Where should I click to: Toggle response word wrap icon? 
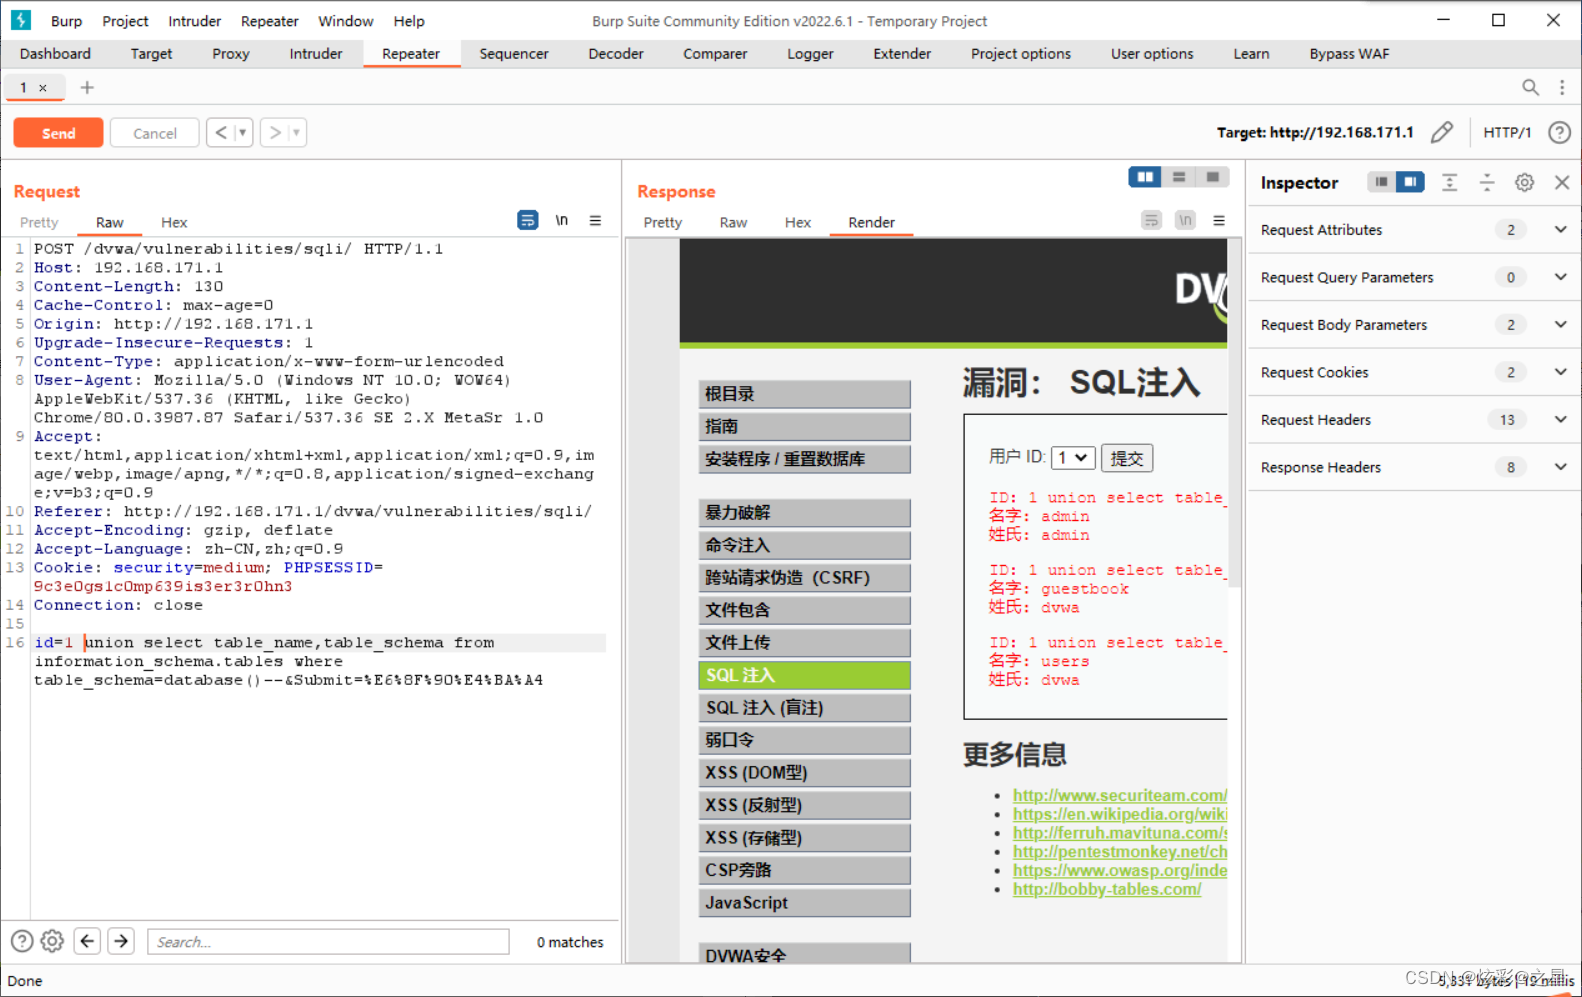[1151, 220]
